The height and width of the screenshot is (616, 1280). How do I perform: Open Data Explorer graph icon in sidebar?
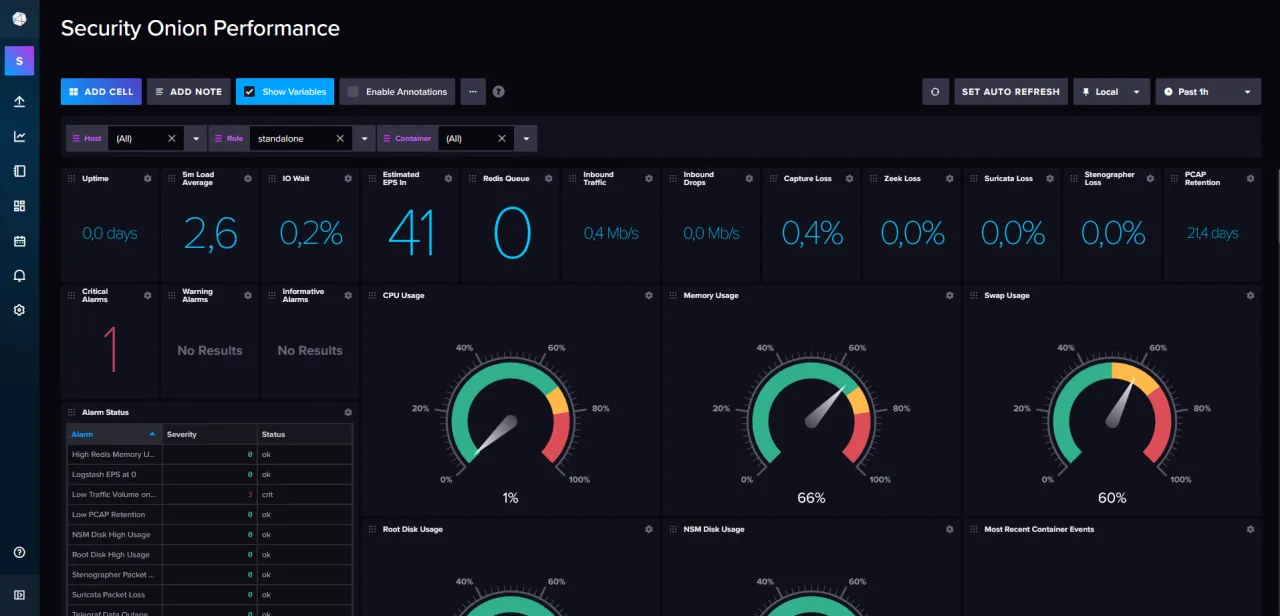[19, 137]
